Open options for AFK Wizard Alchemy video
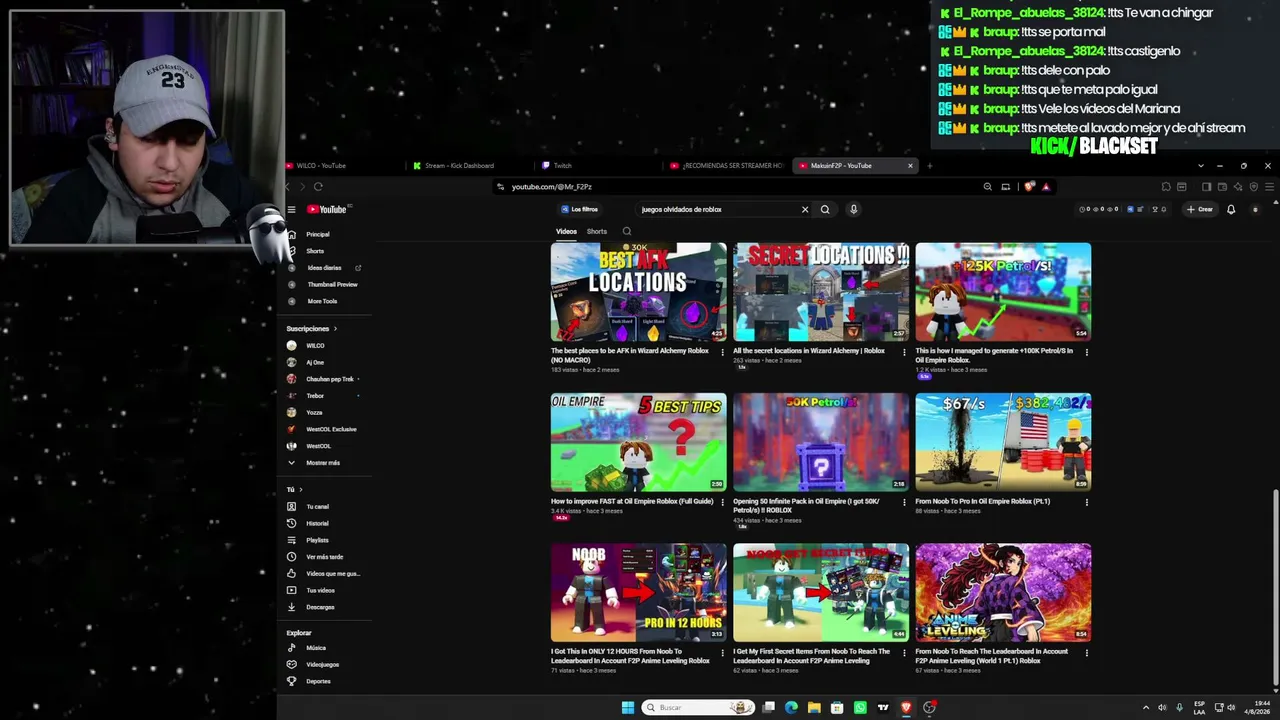Screen dimensions: 1280x720 pyautogui.click(x=723, y=352)
